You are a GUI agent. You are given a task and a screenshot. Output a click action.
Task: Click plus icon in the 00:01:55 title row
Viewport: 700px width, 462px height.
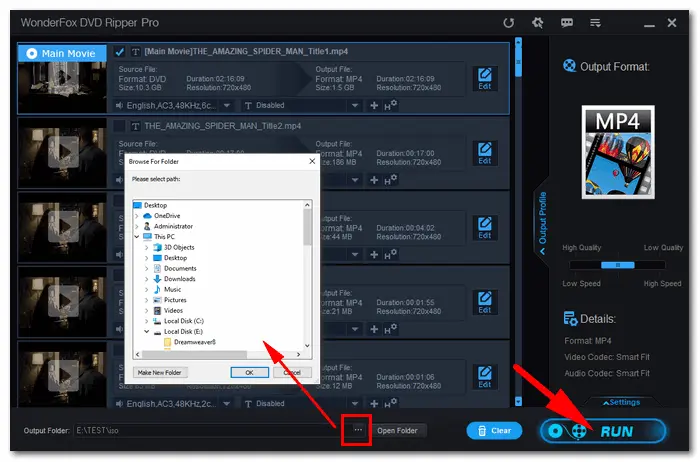[x=374, y=329]
